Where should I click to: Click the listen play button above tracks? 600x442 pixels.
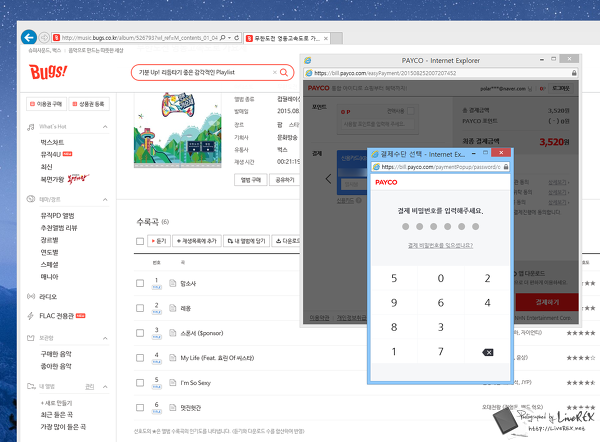pos(159,241)
